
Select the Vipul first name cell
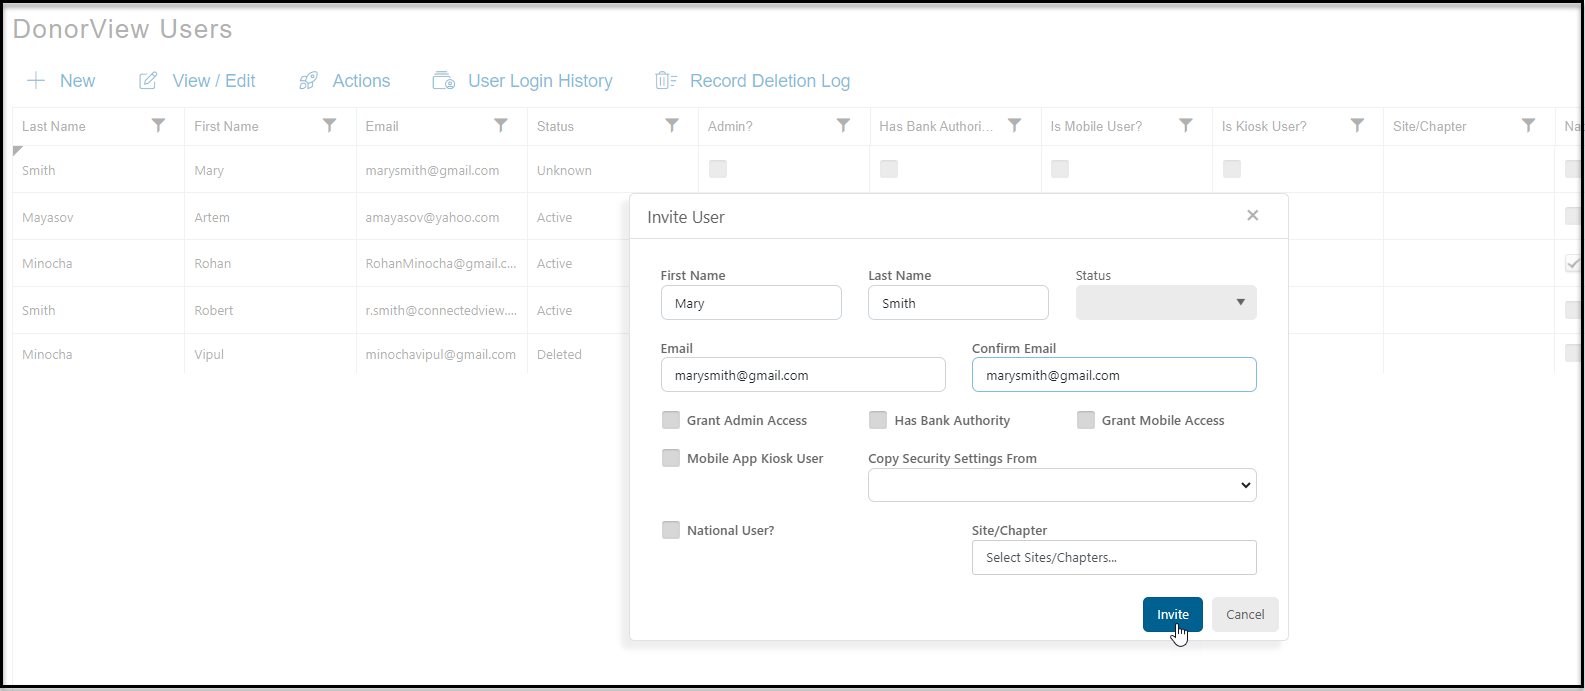(270, 355)
